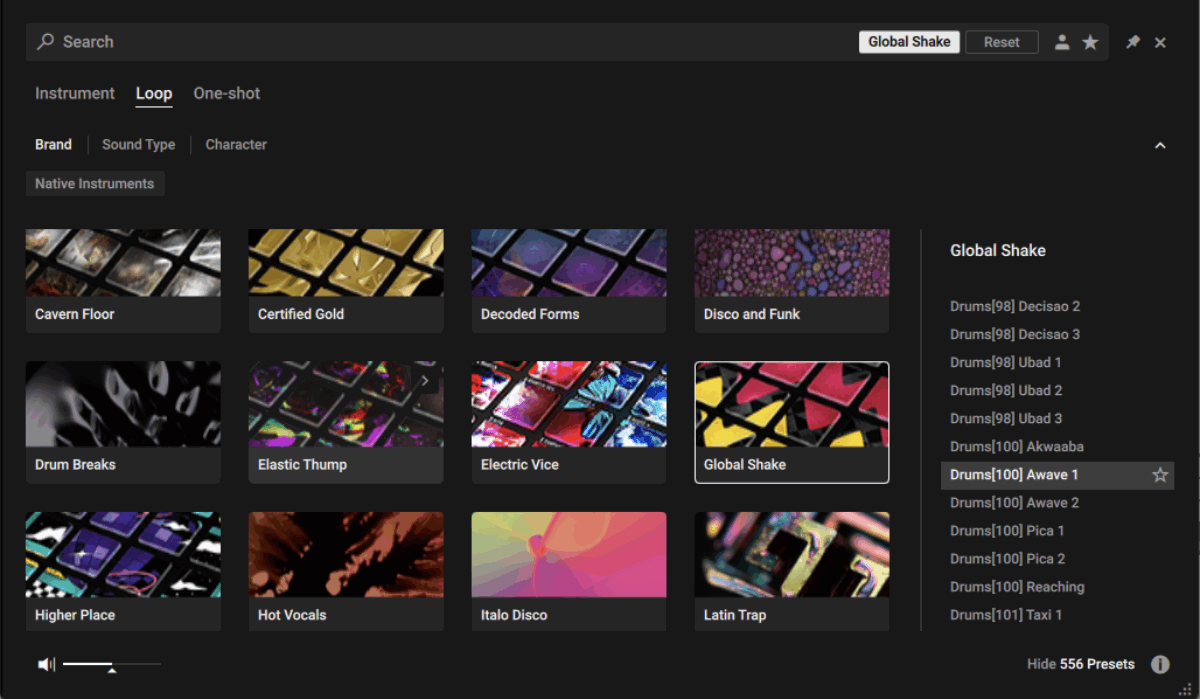Screen dimensions: 1200x699
Task: Choose the Italo Disco expansion
Action: point(569,572)
